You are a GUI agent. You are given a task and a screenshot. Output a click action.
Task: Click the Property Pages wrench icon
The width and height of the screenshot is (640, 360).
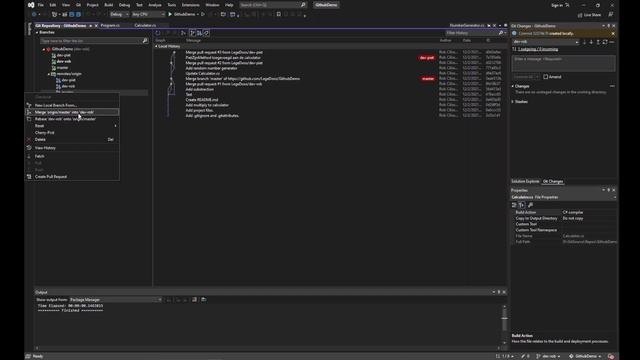coord(531,205)
